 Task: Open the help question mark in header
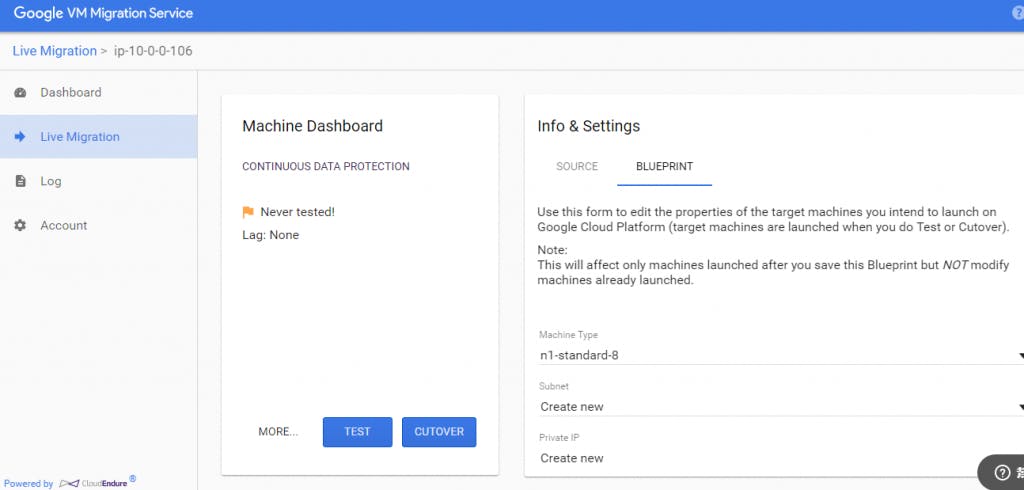(1017, 14)
